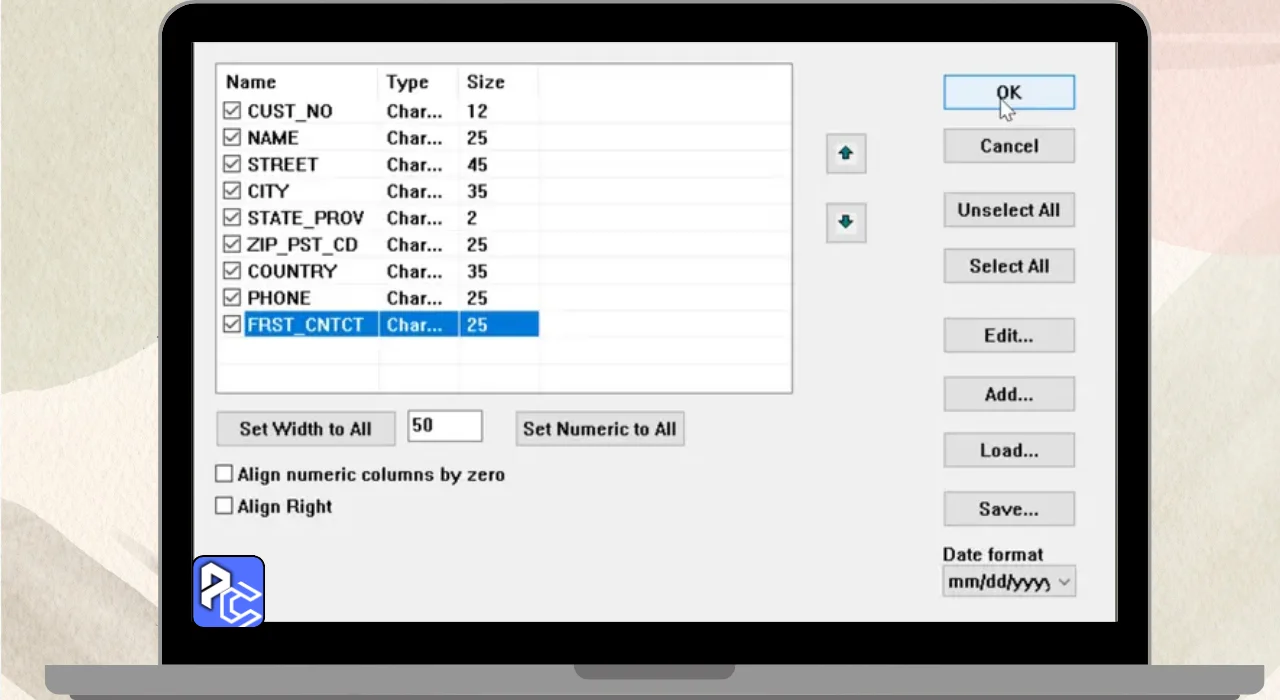
Task: Click the Cancel button
Action: 1009,146
